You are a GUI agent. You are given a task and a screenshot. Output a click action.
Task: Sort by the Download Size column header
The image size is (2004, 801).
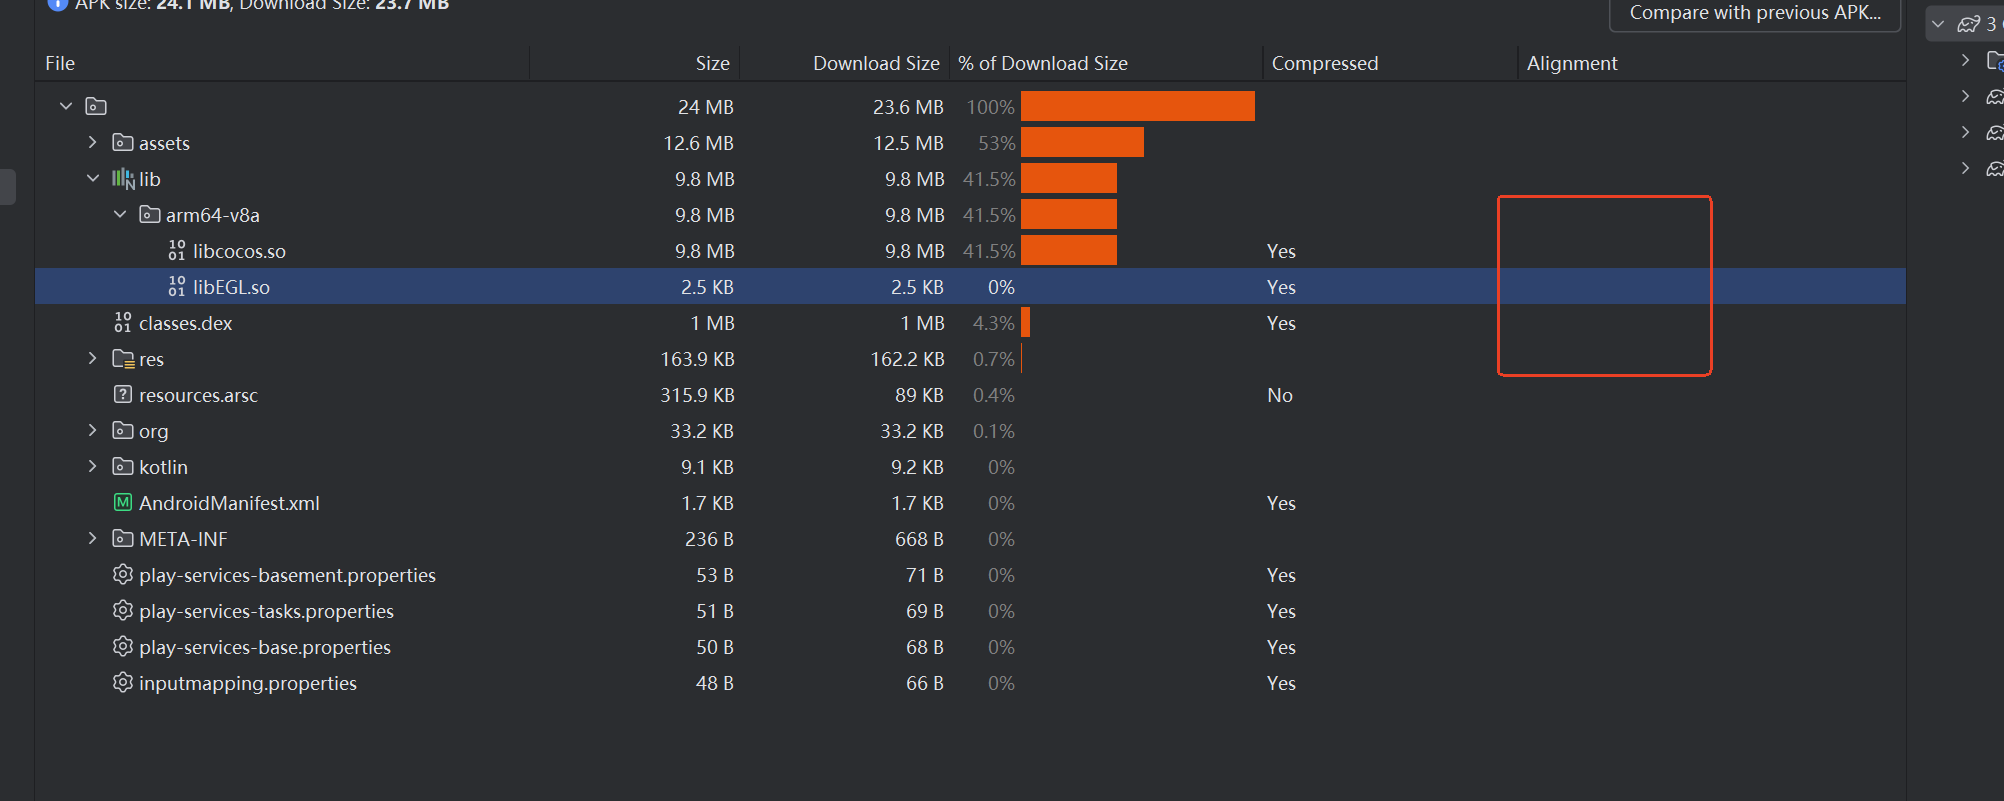coord(875,63)
